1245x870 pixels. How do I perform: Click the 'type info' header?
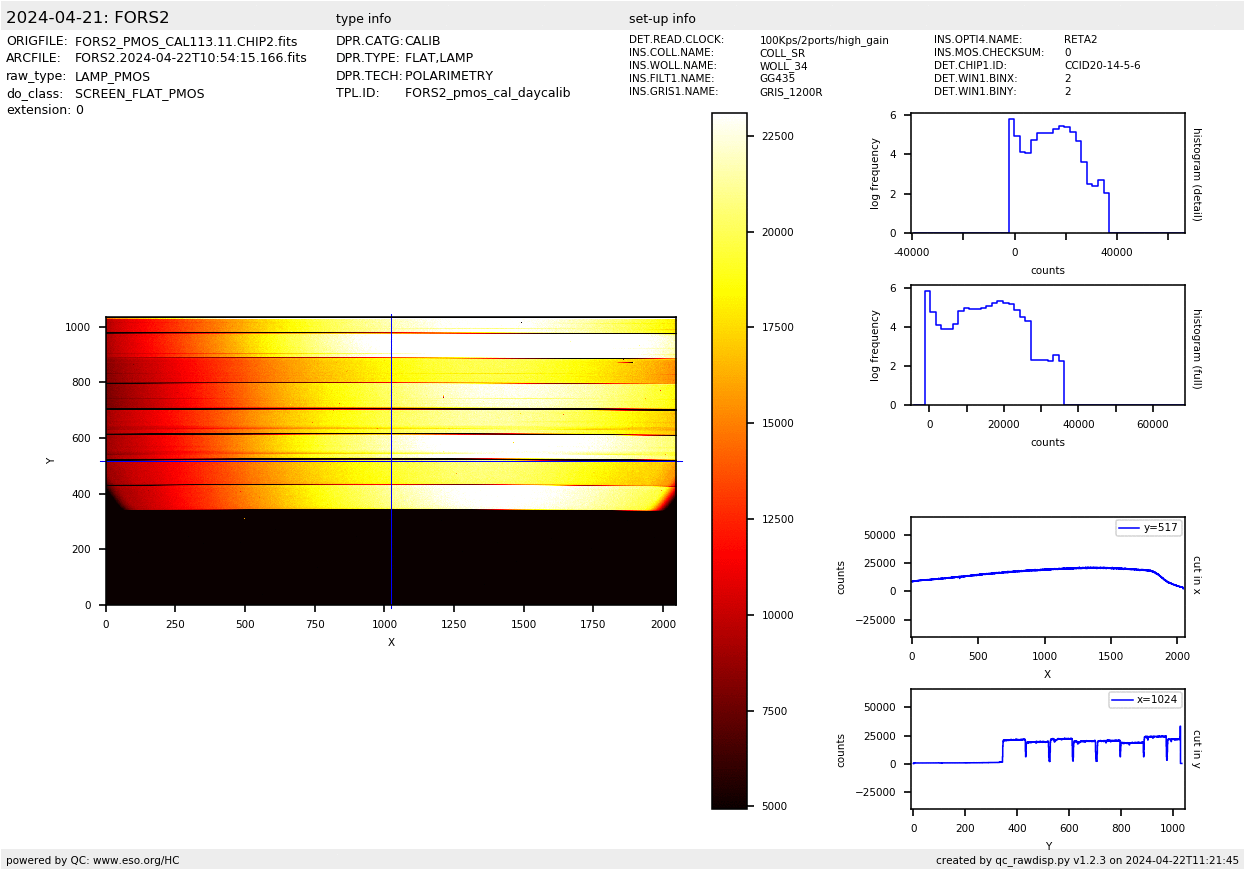click(363, 19)
